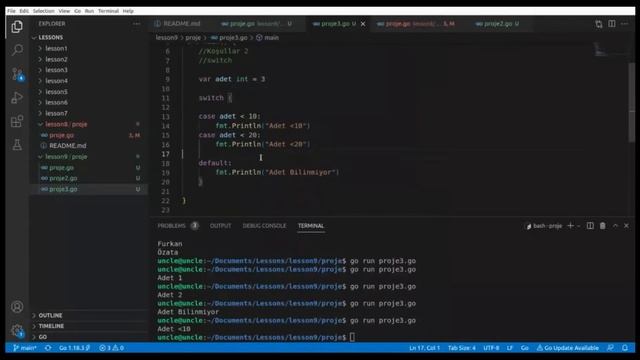Change the UTF-8 encoding
The height and width of the screenshot is (360, 640).
(x=491, y=348)
